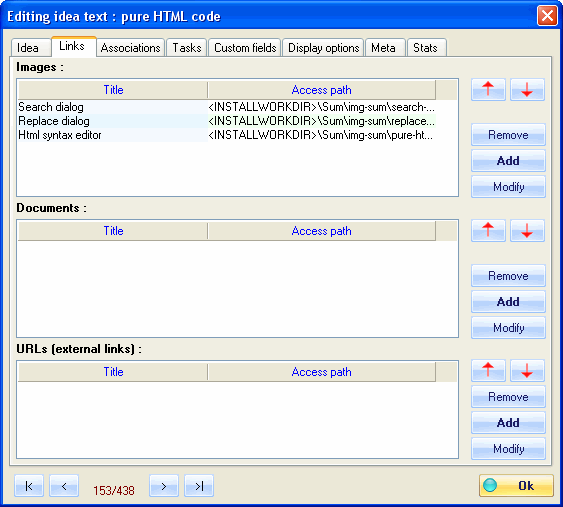This screenshot has width=563, height=507.
Task: Add a new image link
Action: point(508,161)
